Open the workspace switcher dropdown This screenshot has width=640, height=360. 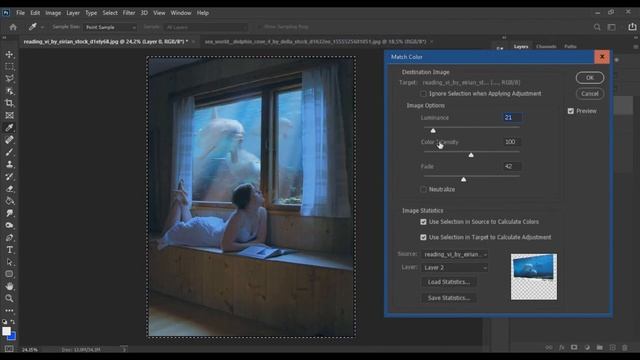[x=611, y=27]
